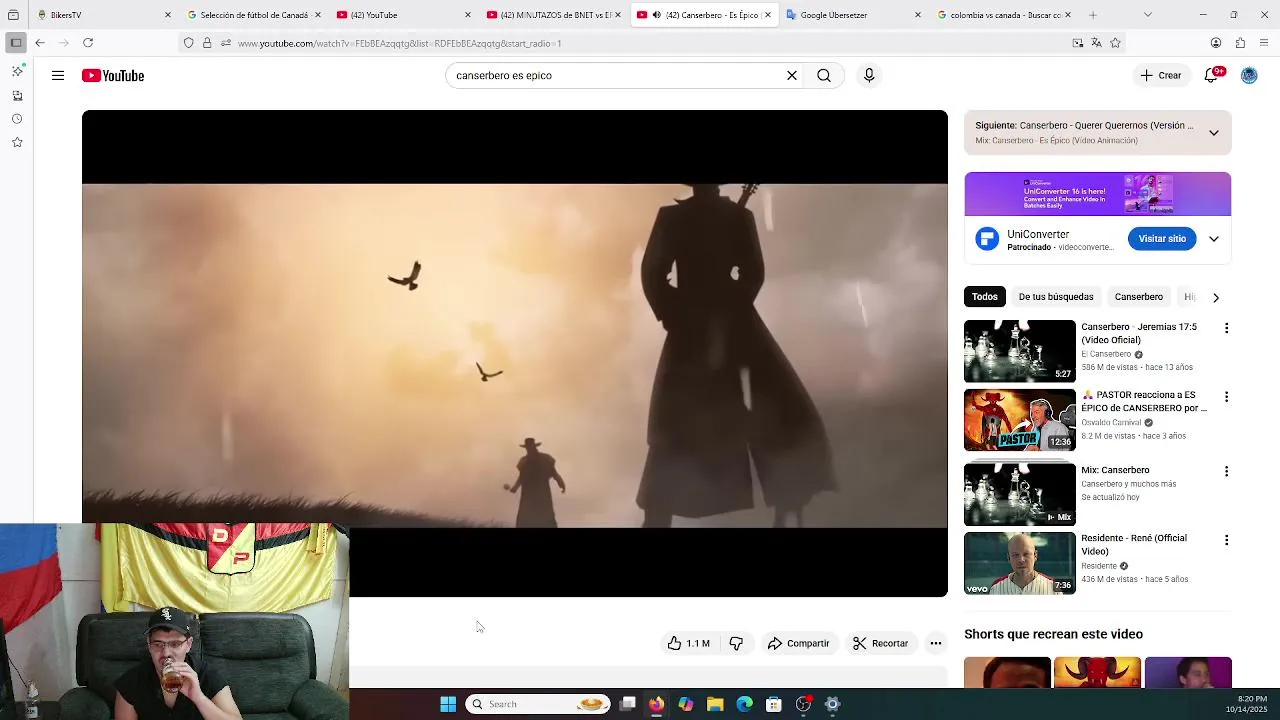1280x720 pixels.
Task: Open bookmarks star in browser sidebar
Action: click(x=17, y=142)
